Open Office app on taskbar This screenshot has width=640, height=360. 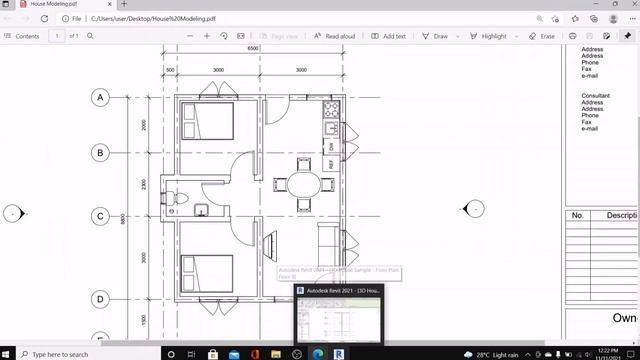pyautogui.click(x=255, y=354)
